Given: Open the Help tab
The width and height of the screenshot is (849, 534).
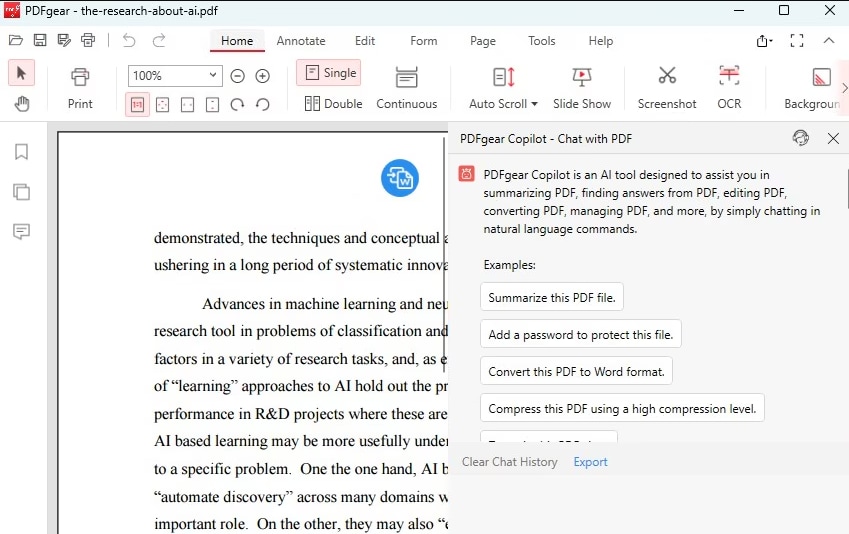Looking at the screenshot, I should 600,41.
